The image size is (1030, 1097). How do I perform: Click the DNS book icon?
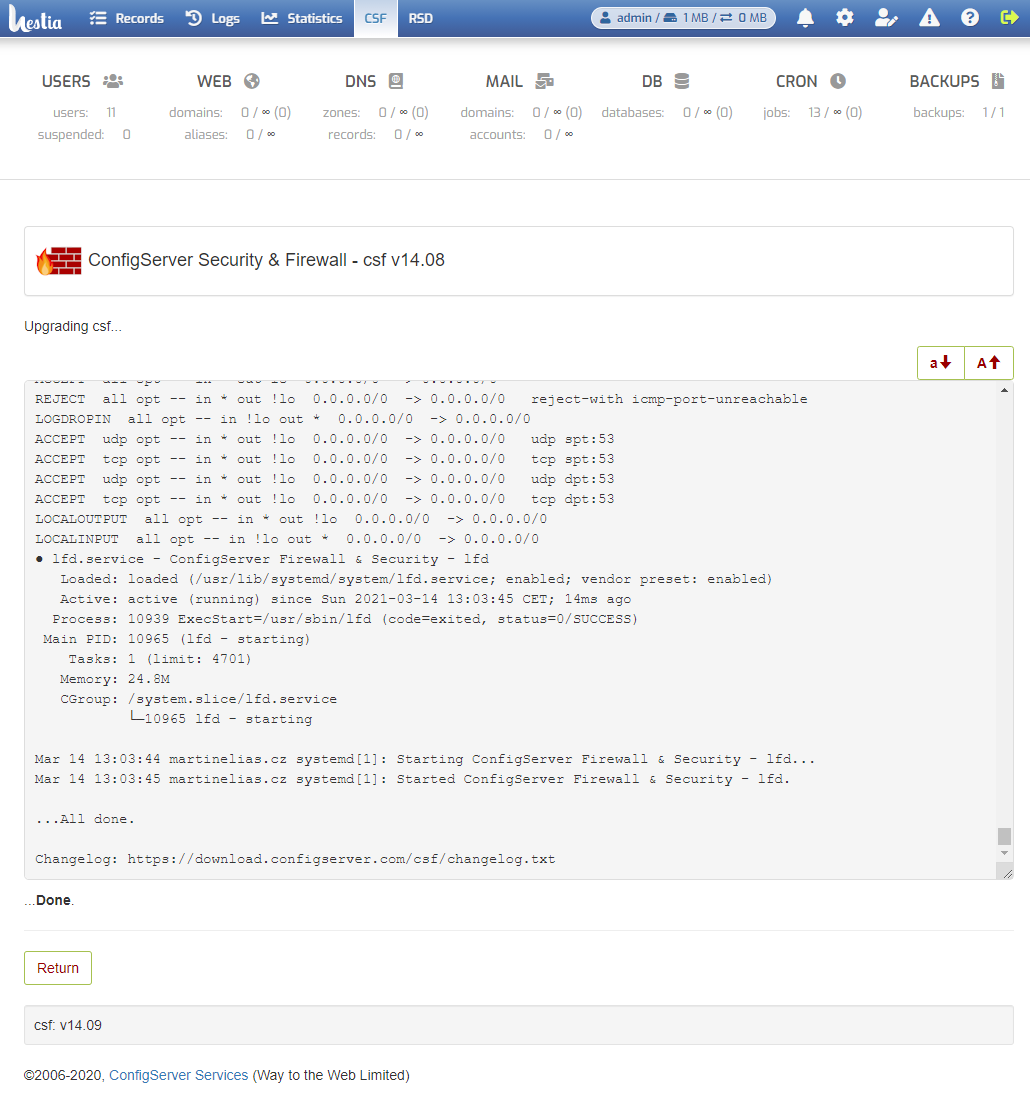(x=396, y=81)
